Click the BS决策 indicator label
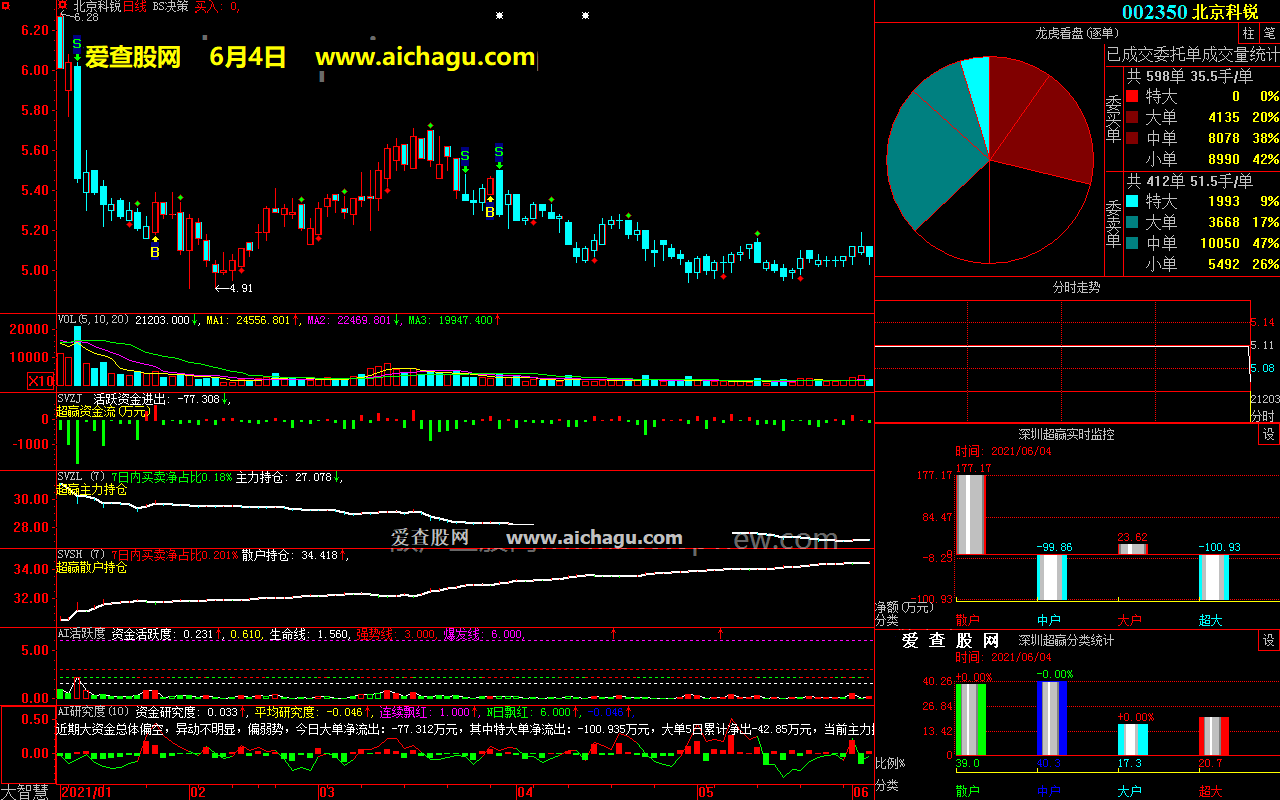 pos(170,6)
